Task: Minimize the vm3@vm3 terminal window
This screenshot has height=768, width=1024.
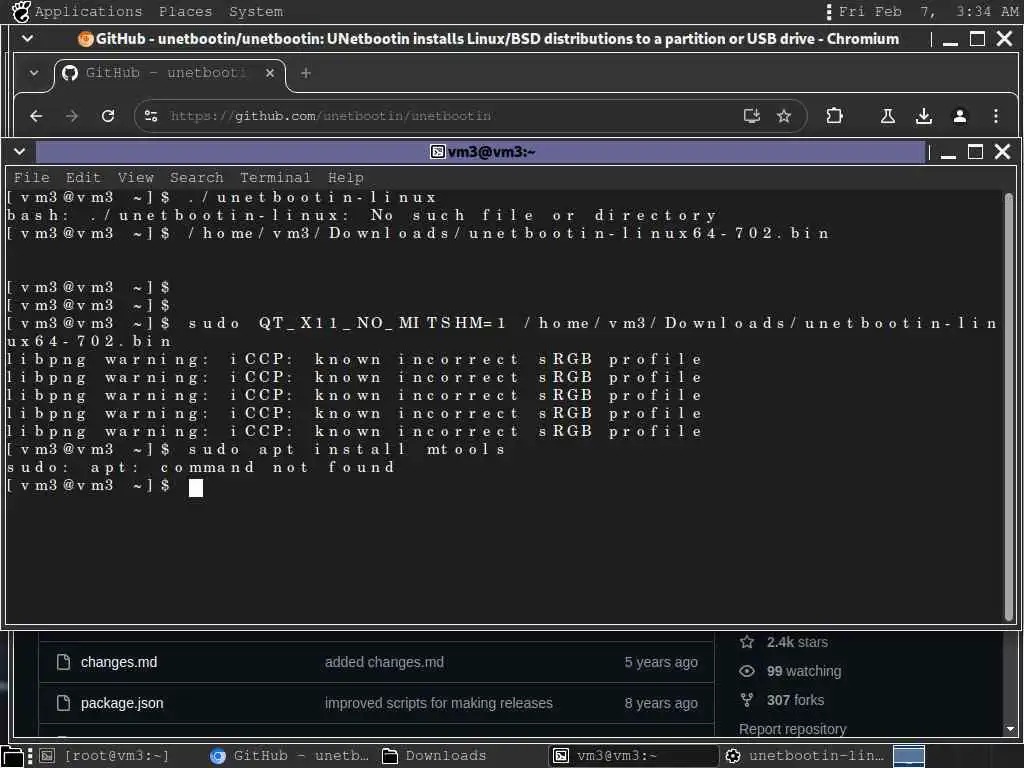Action: pos(948,153)
